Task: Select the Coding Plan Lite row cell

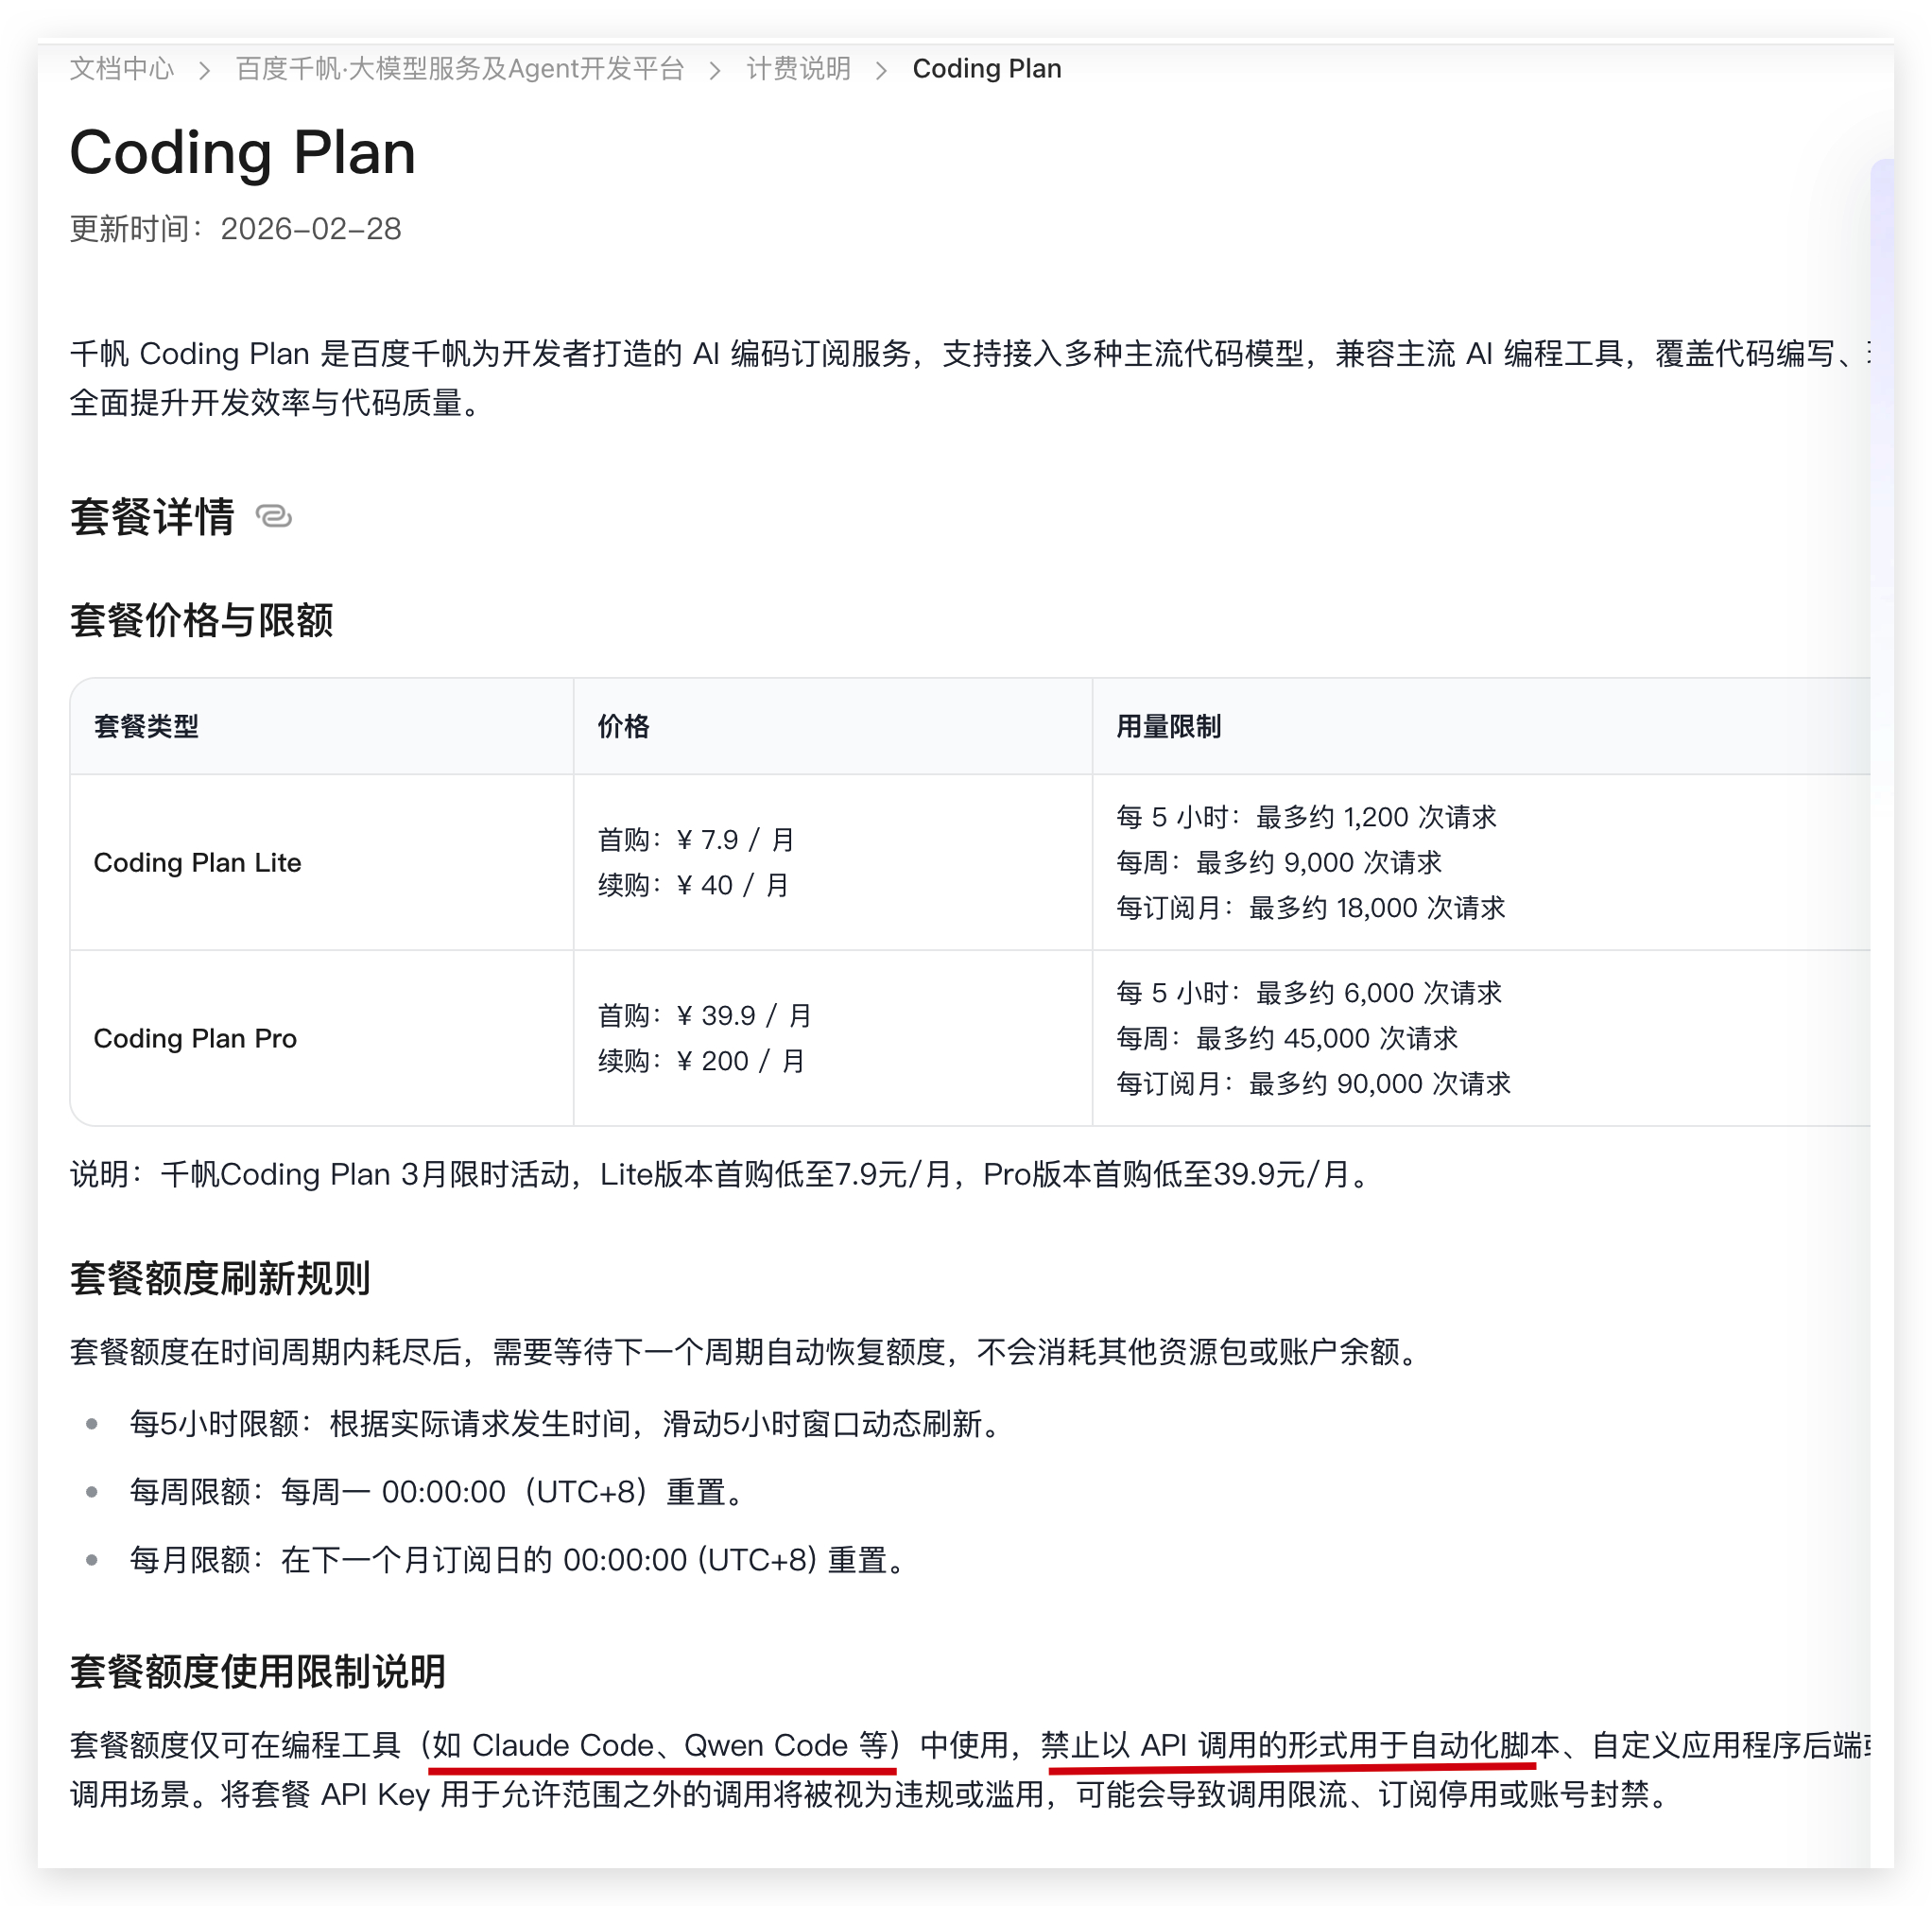Action: (x=197, y=862)
